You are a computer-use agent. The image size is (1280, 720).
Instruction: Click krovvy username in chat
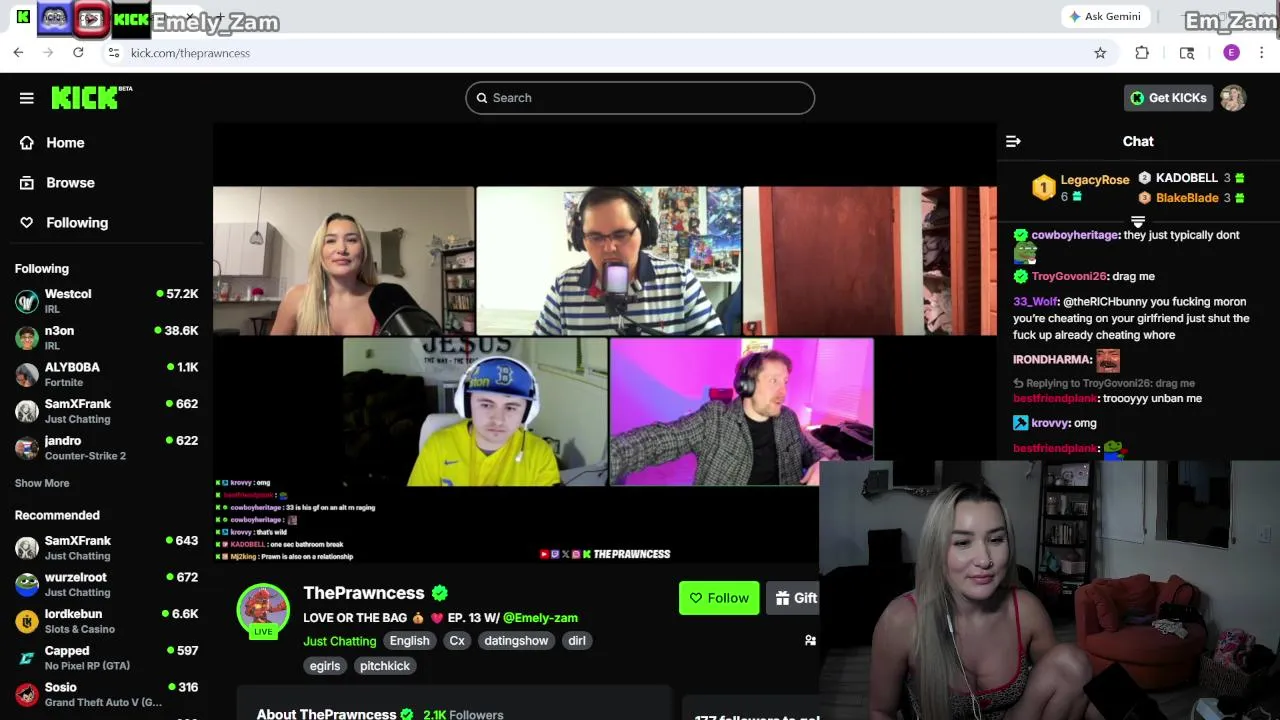point(1050,423)
